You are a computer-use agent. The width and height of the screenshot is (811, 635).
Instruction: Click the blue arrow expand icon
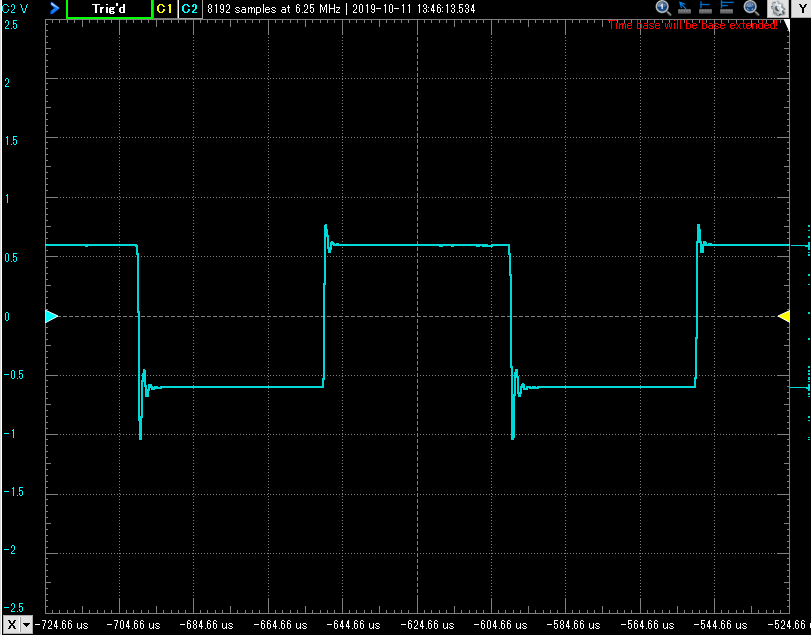(54, 8)
